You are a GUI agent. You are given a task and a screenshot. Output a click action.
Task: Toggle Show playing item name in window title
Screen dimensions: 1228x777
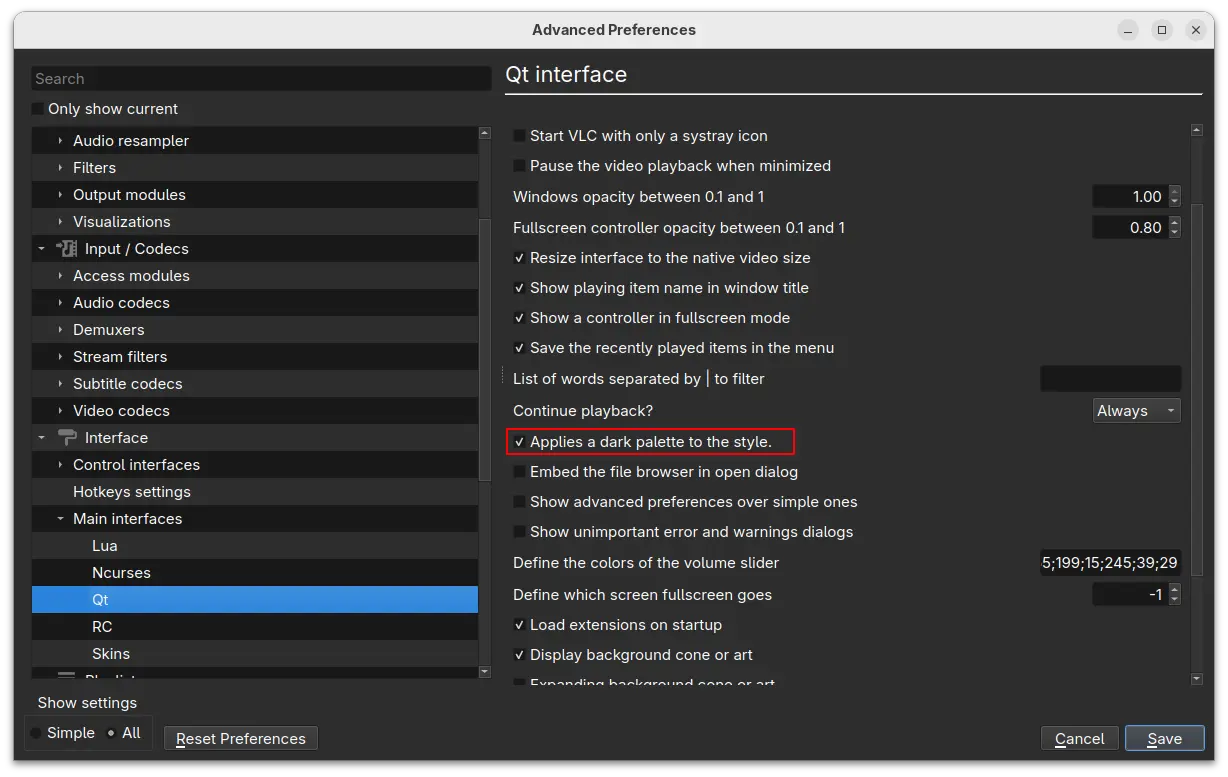pos(519,288)
